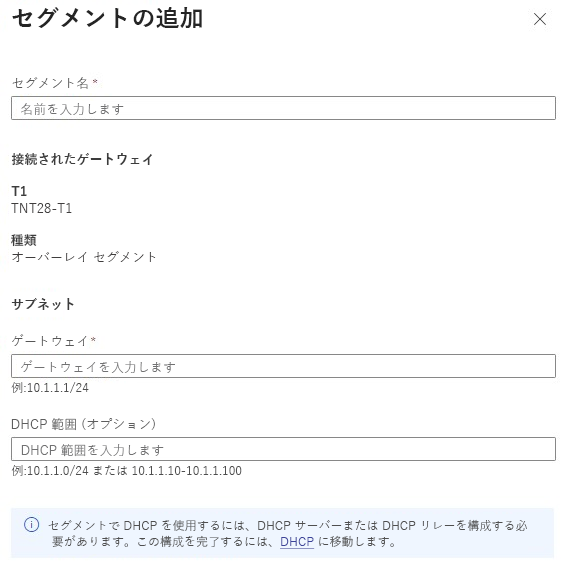The width and height of the screenshot is (564, 568).
Task: Select the TNT28-T1 gateway value
Action: click(x=42, y=208)
